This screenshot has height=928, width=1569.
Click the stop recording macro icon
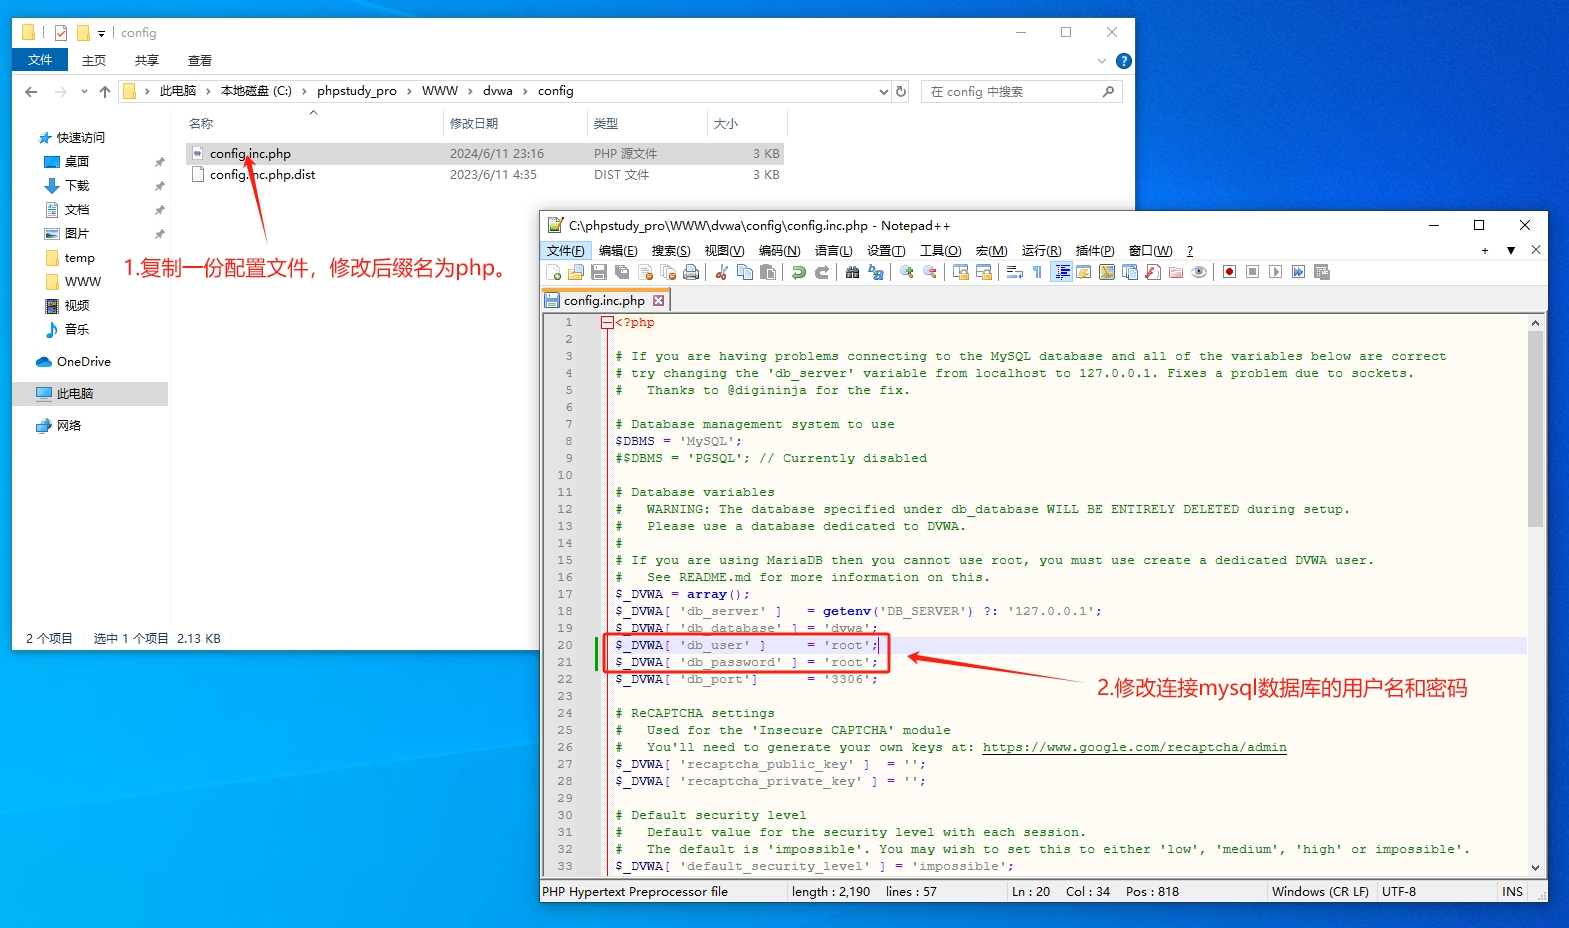[1252, 272]
